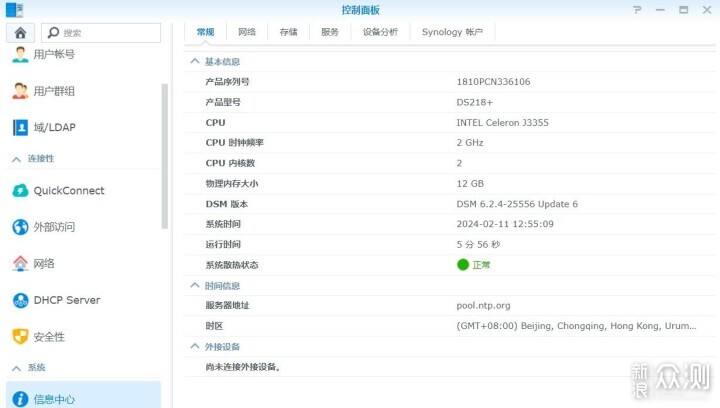
Task: Switch to the 网络 tab
Action: (247, 32)
